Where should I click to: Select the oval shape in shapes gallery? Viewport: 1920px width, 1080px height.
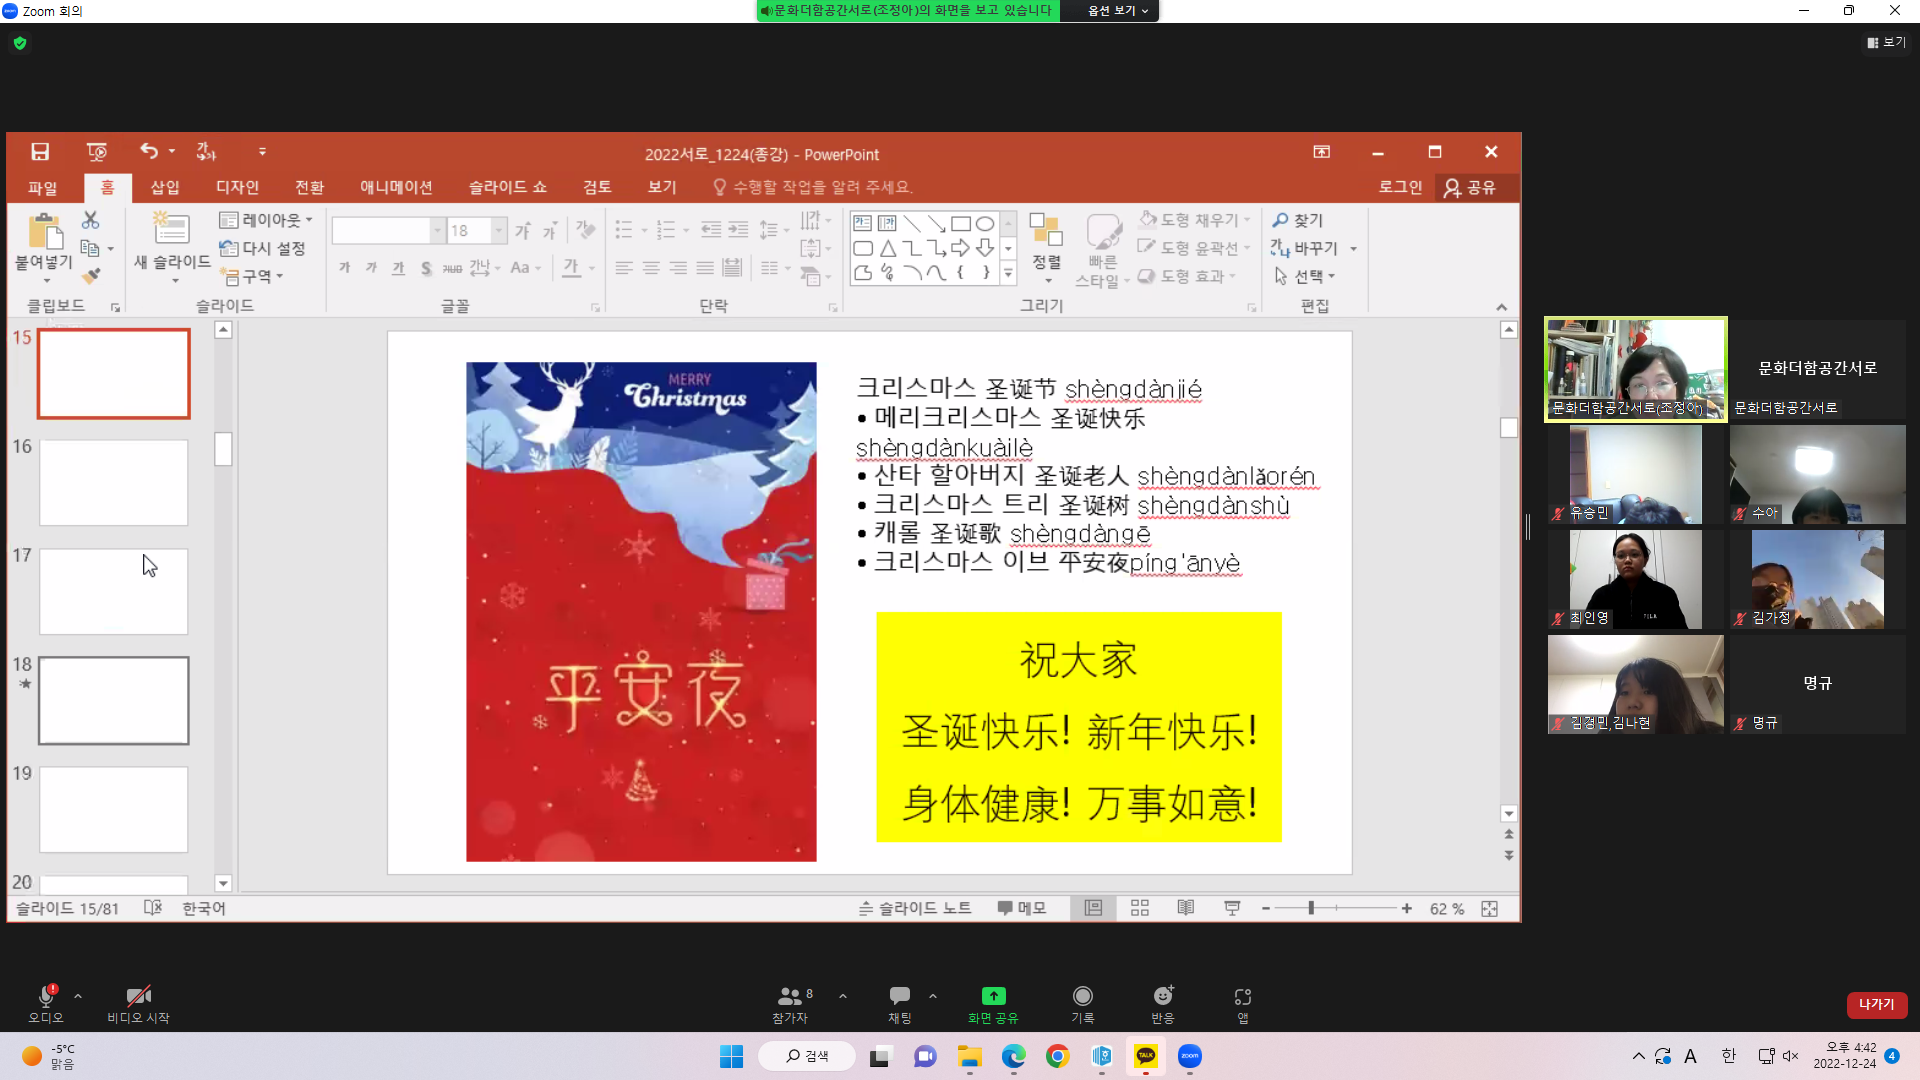(x=985, y=223)
